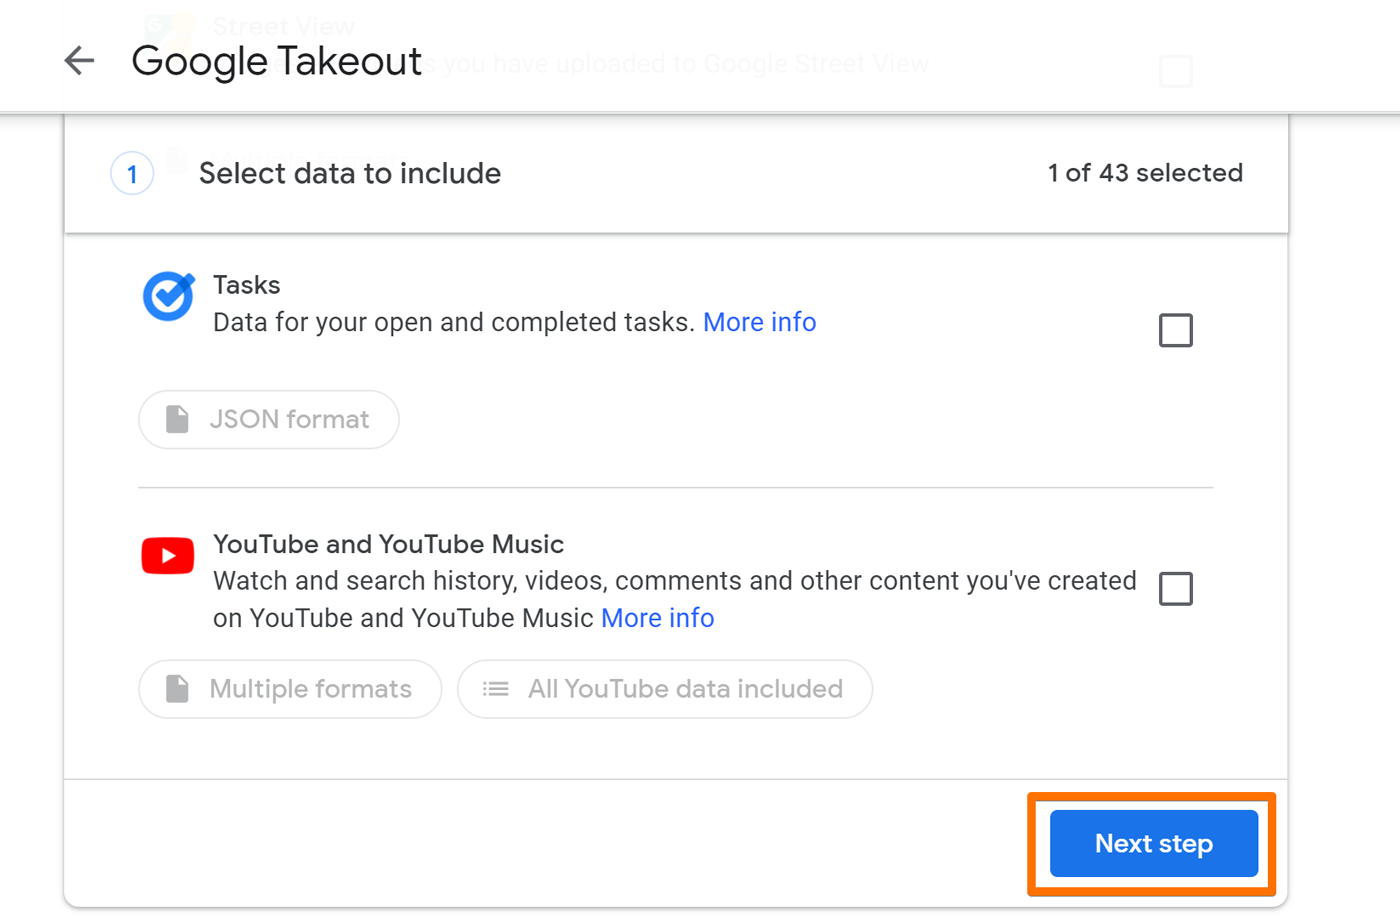
Task: Click the faded Street View checkbox
Action: pos(1175,71)
